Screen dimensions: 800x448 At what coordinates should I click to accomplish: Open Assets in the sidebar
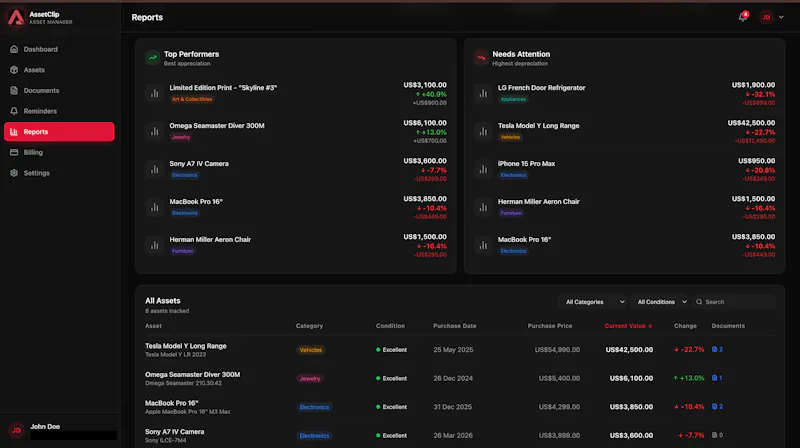tap(59, 70)
